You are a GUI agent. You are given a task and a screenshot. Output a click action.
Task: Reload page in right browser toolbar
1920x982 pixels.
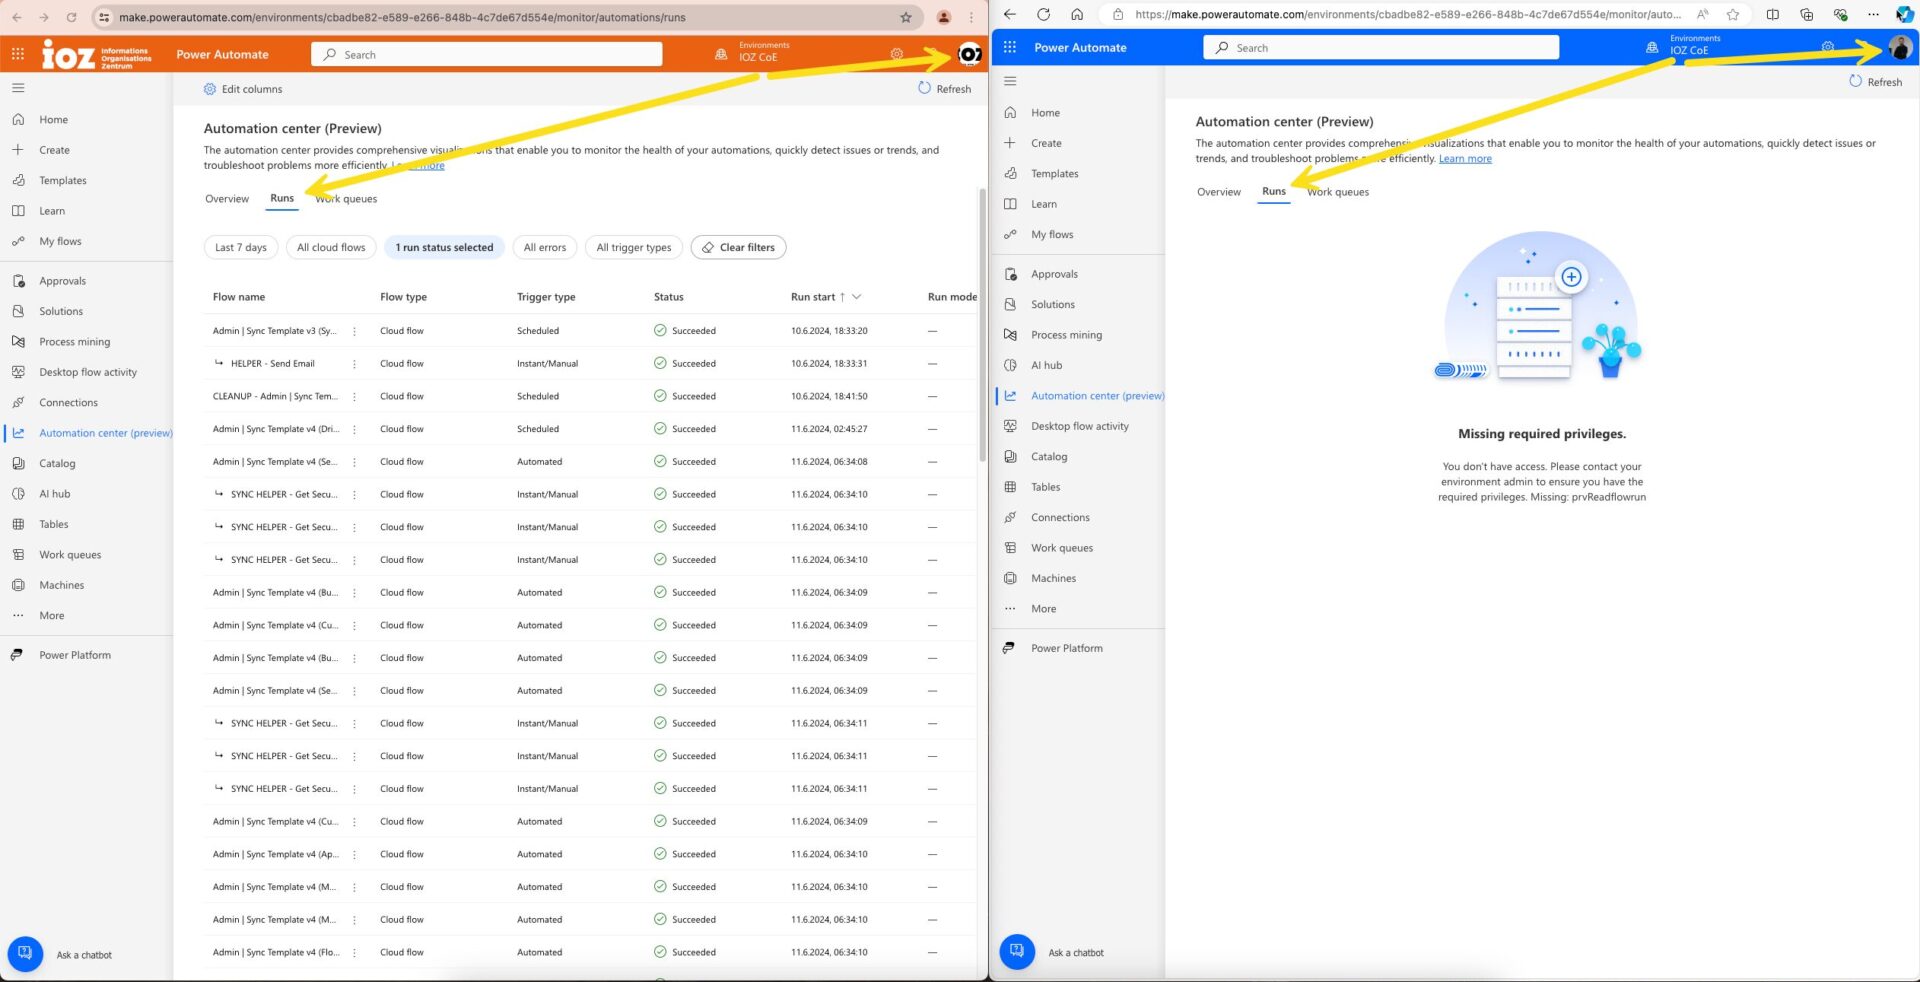coord(1043,14)
